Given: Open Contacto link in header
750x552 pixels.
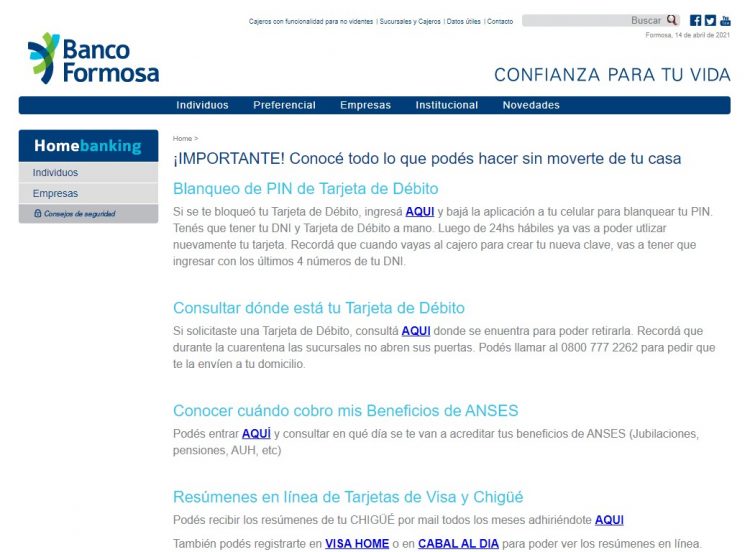Looking at the screenshot, I should pos(500,22).
